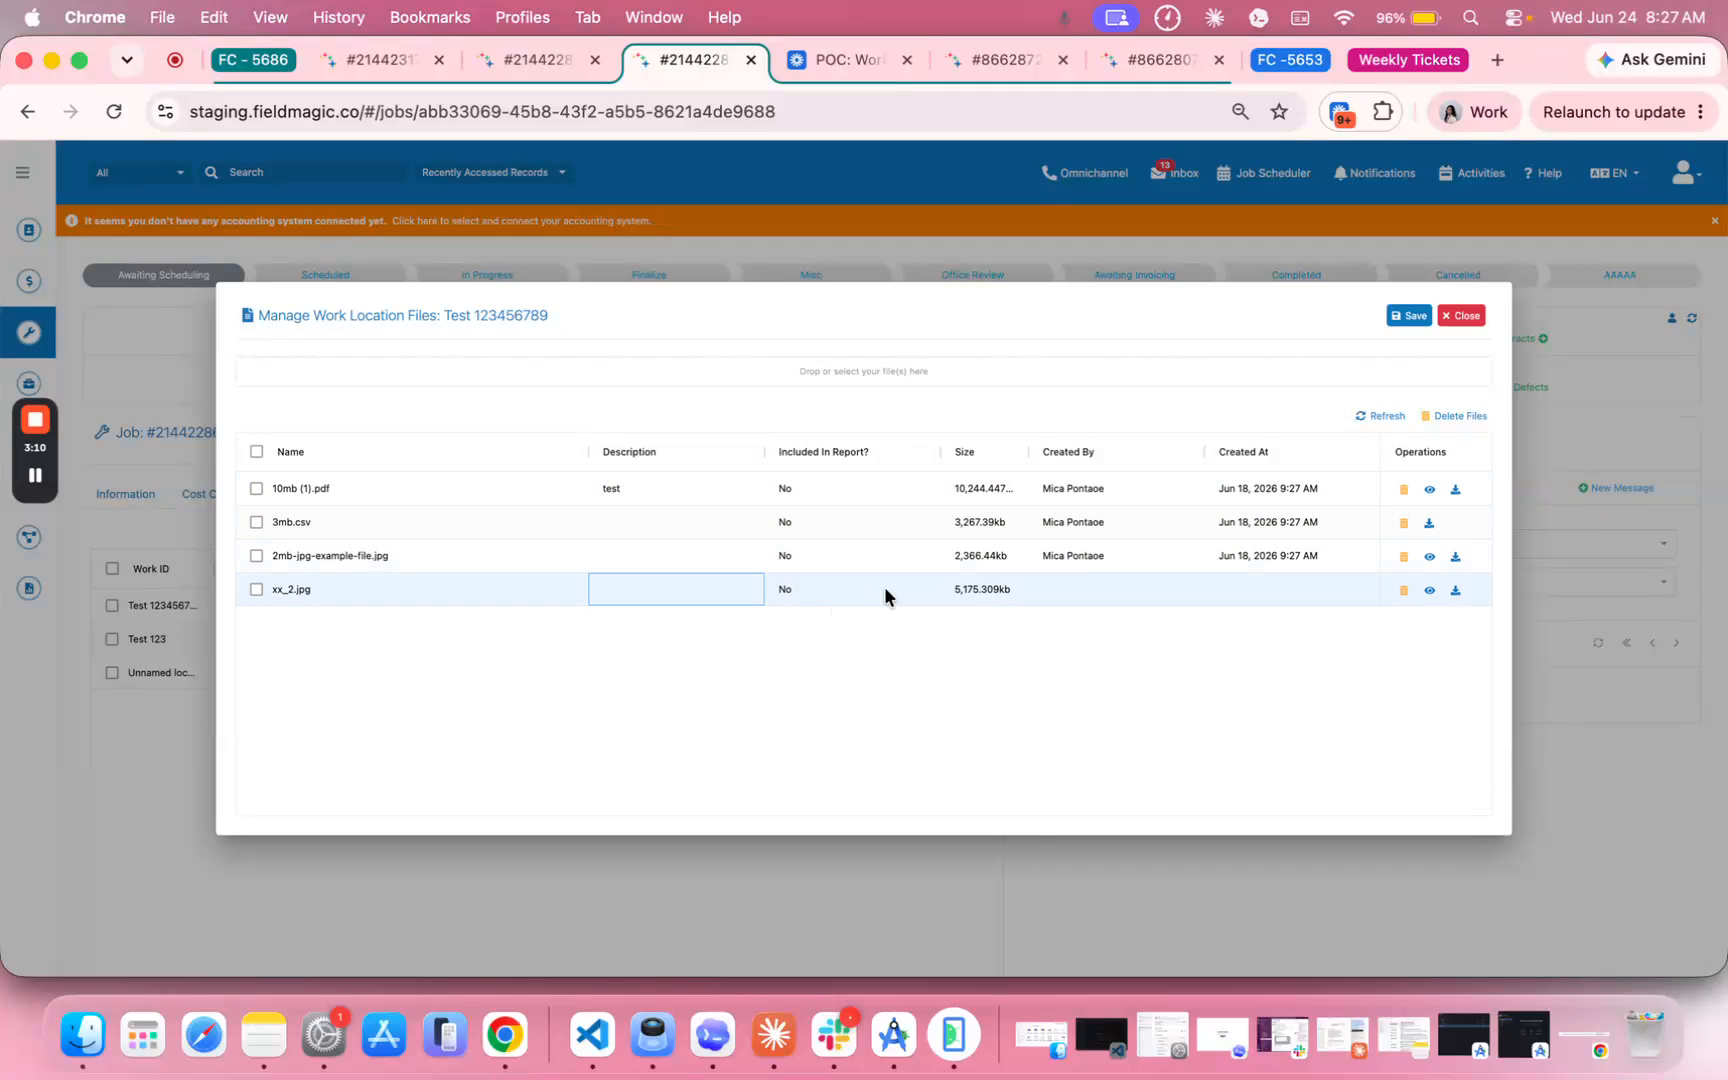Edit the xx_2.jpg description field
Screen dimensions: 1728x1080
[x=676, y=589]
